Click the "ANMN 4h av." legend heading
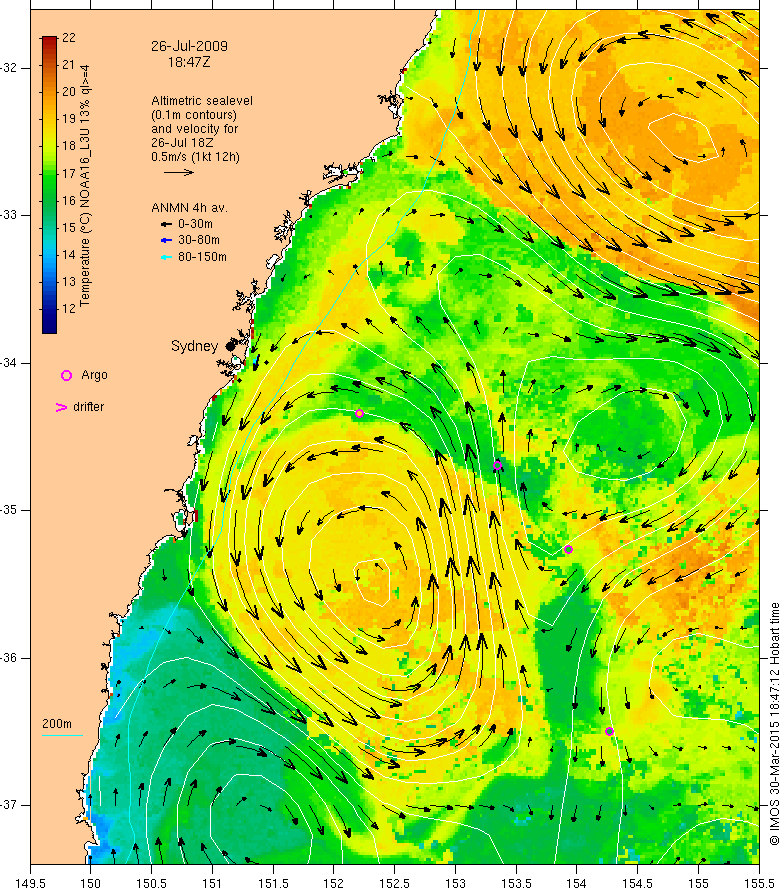This screenshot has height=890, width=780. [189, 208]
